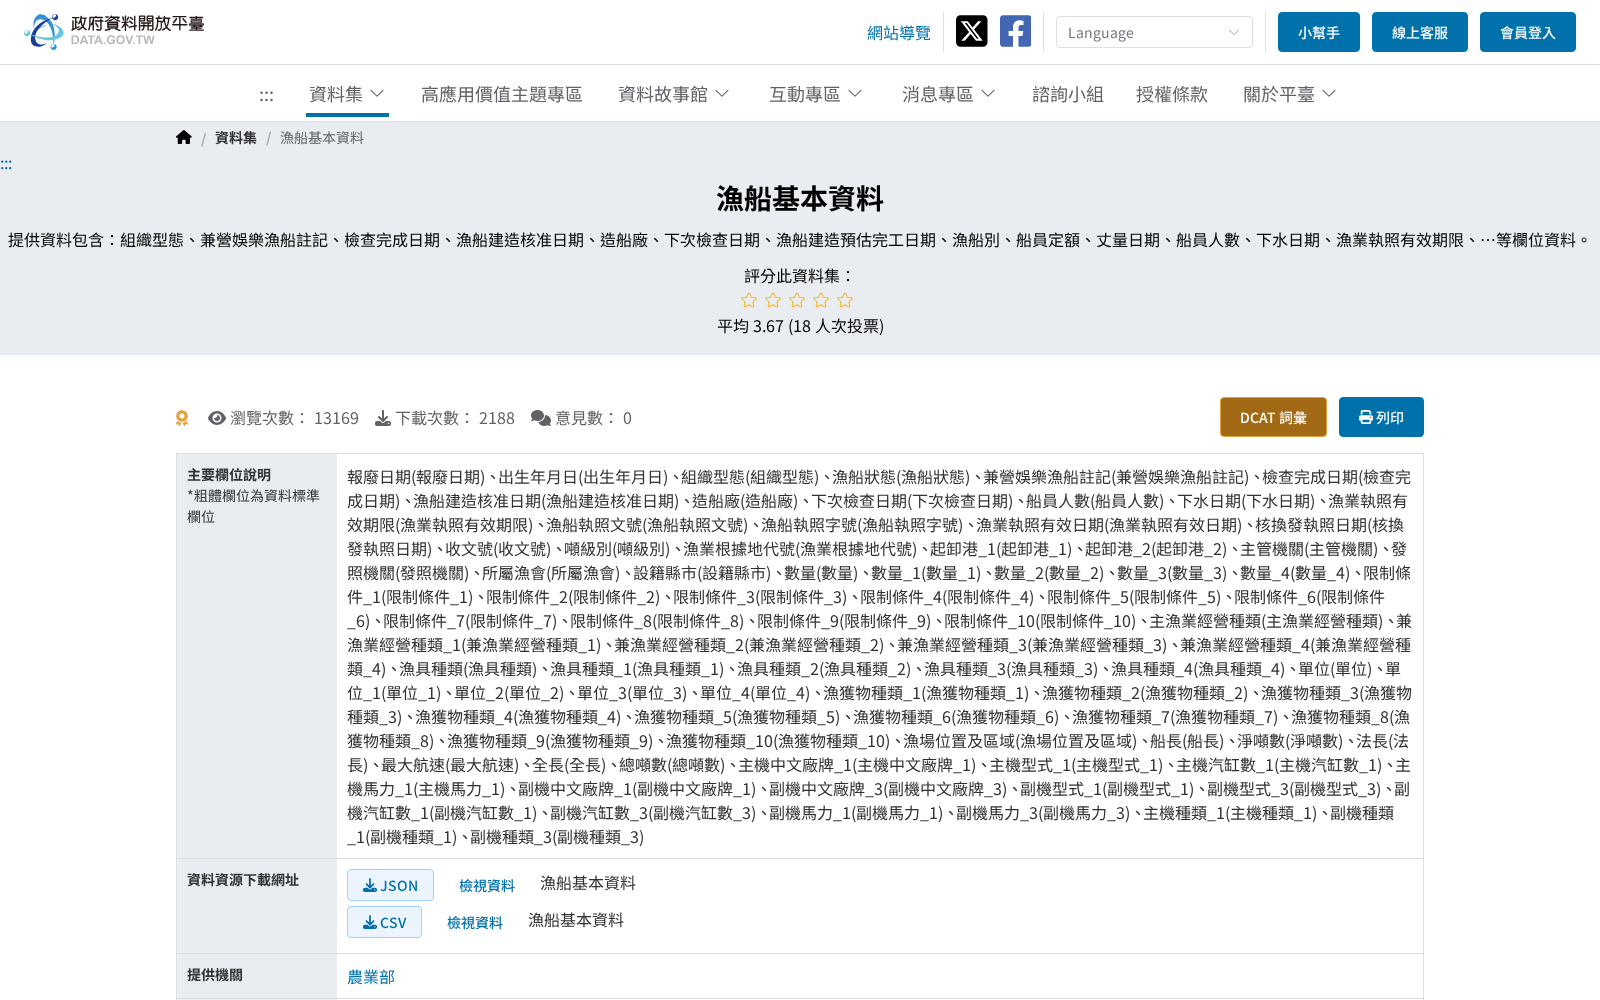Click the 提供機關 row label
The height and width of the screenshot is (1000, 1600).
pyautogui.click(x=215, y=975)
